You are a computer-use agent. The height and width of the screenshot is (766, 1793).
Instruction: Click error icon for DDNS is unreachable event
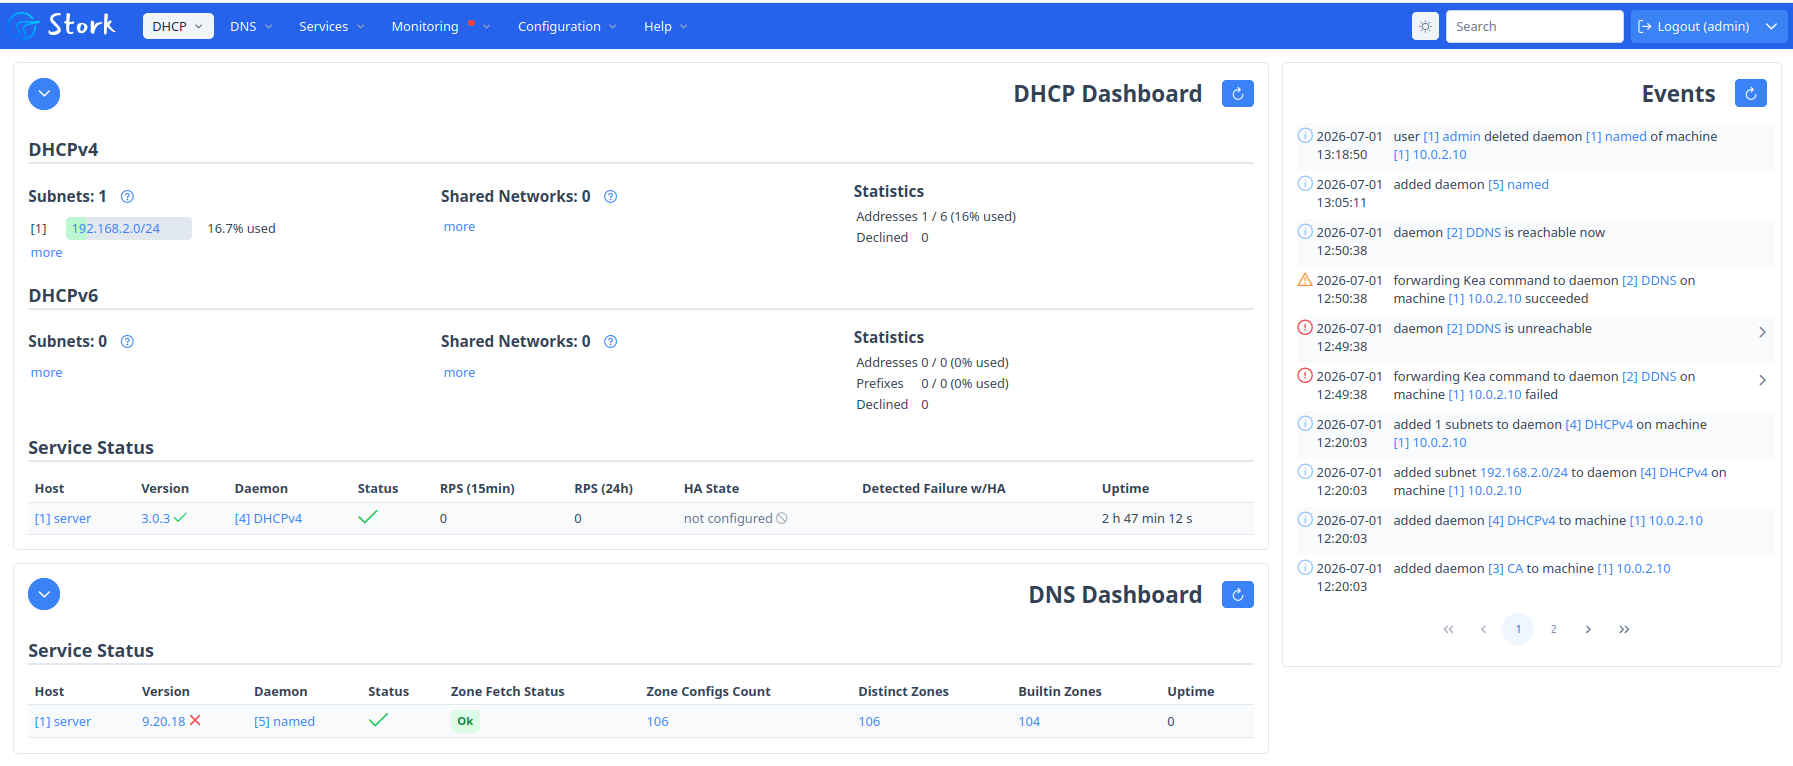pos(1305,328)
